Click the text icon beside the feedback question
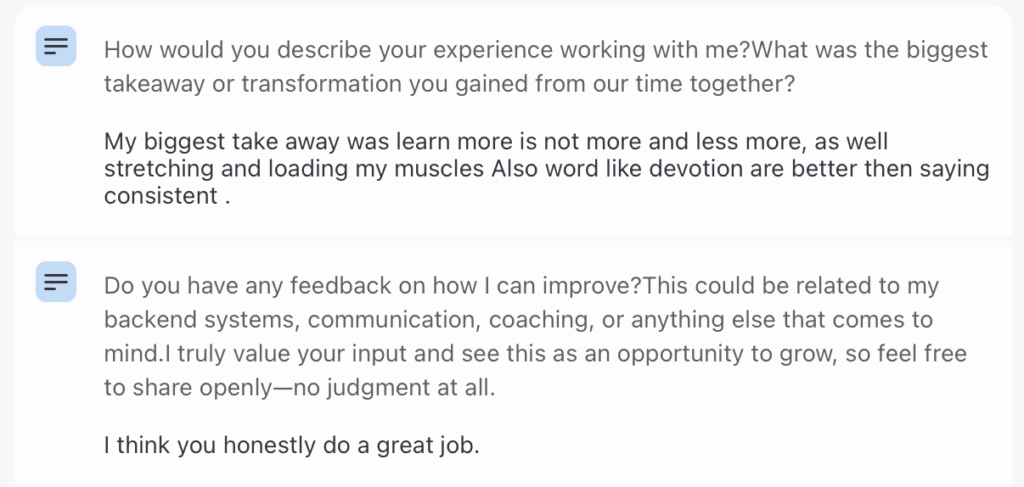1024x487 pixels. tap(56, 282)
